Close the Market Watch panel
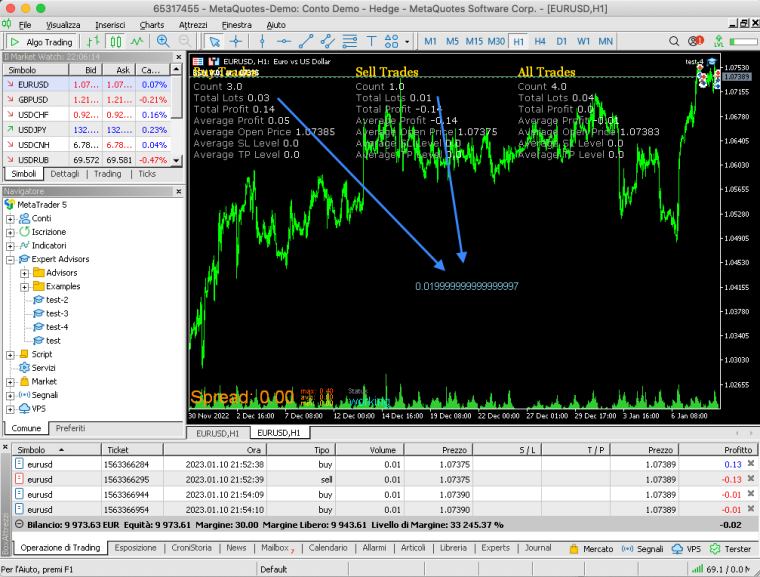The height and width of the screenshot is (577, 760). 178,57
